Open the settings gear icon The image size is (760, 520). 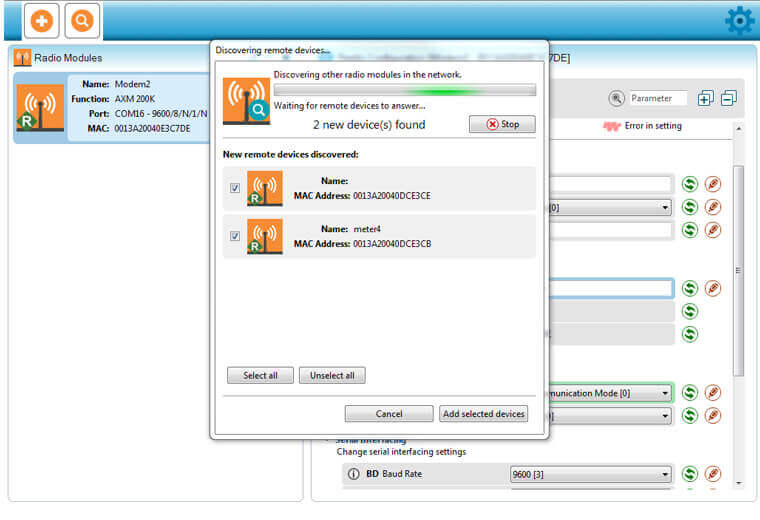740,20
